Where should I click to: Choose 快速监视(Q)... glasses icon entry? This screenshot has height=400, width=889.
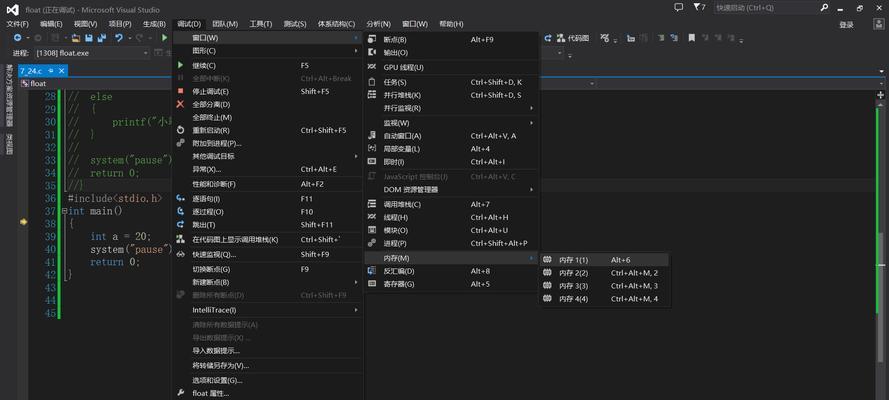[267, 254]
